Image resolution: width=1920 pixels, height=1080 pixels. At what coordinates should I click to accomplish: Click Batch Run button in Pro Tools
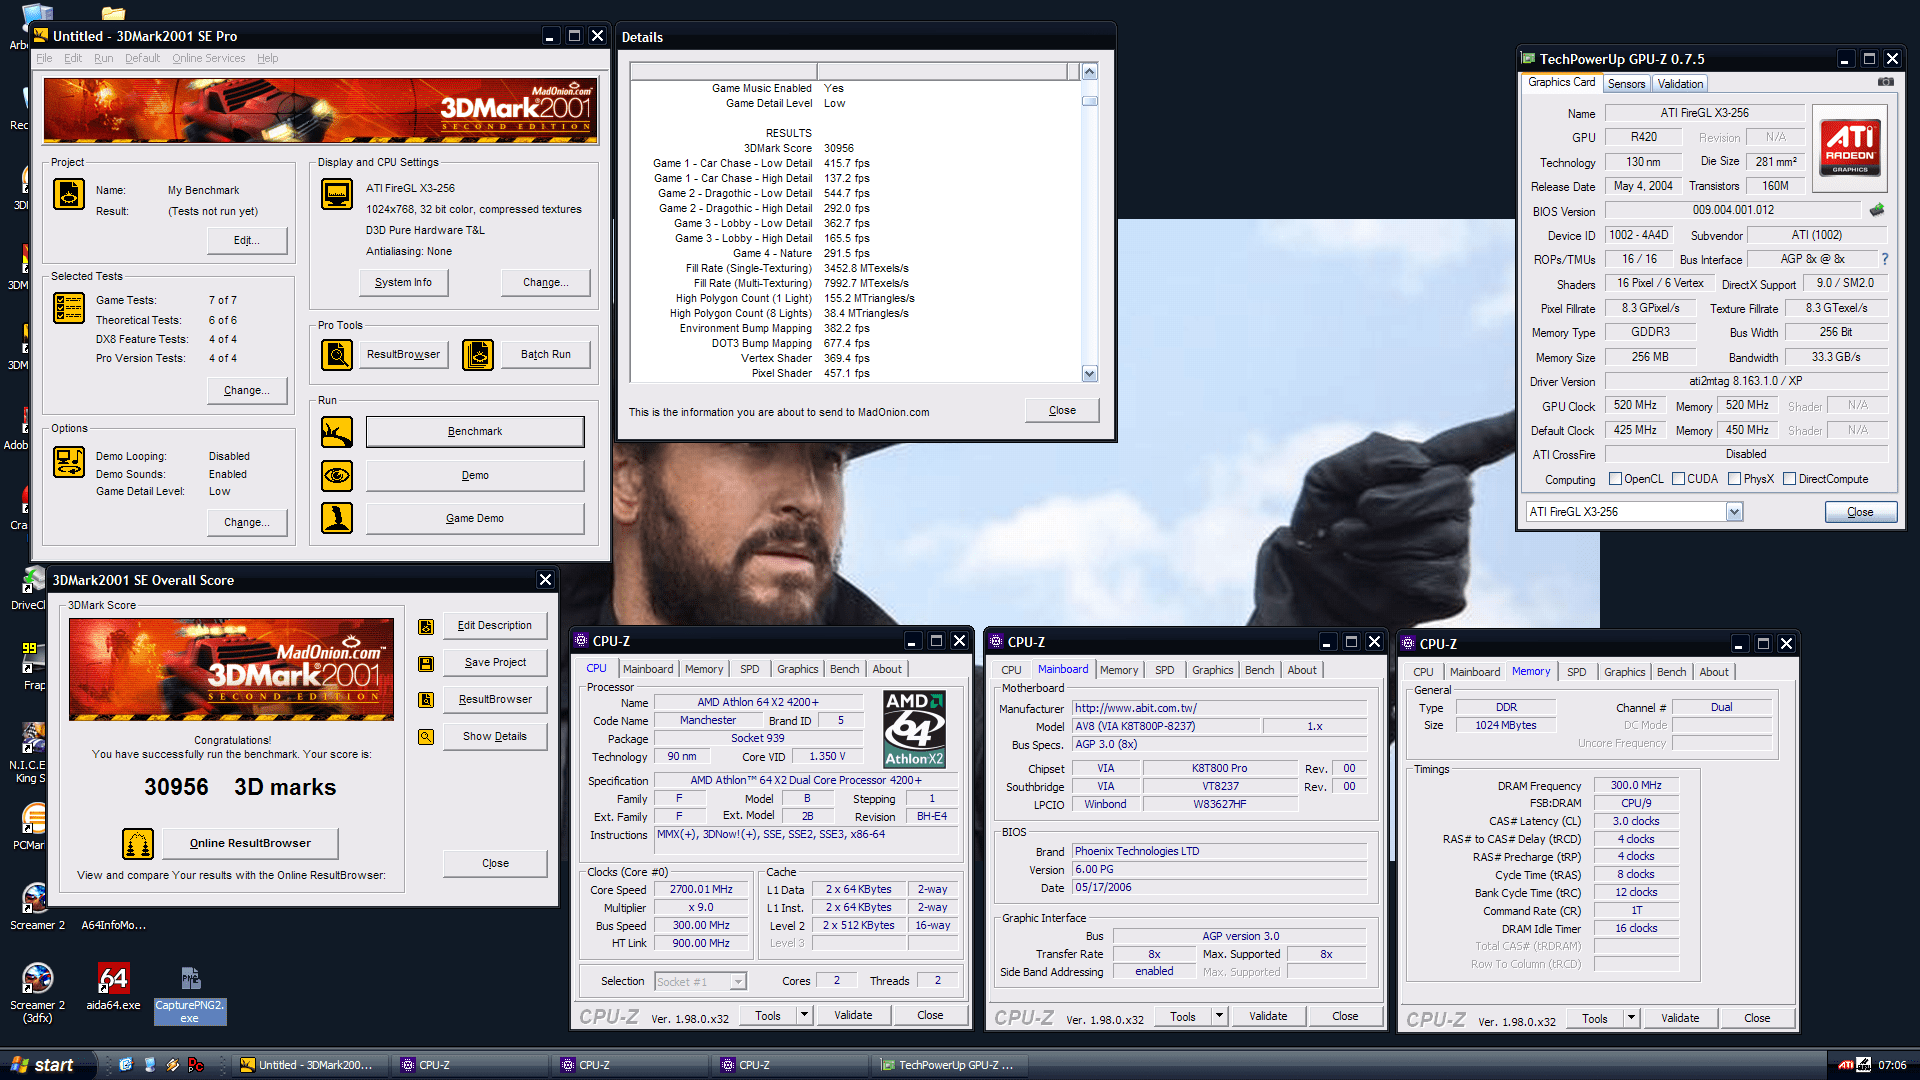(545, 354)
